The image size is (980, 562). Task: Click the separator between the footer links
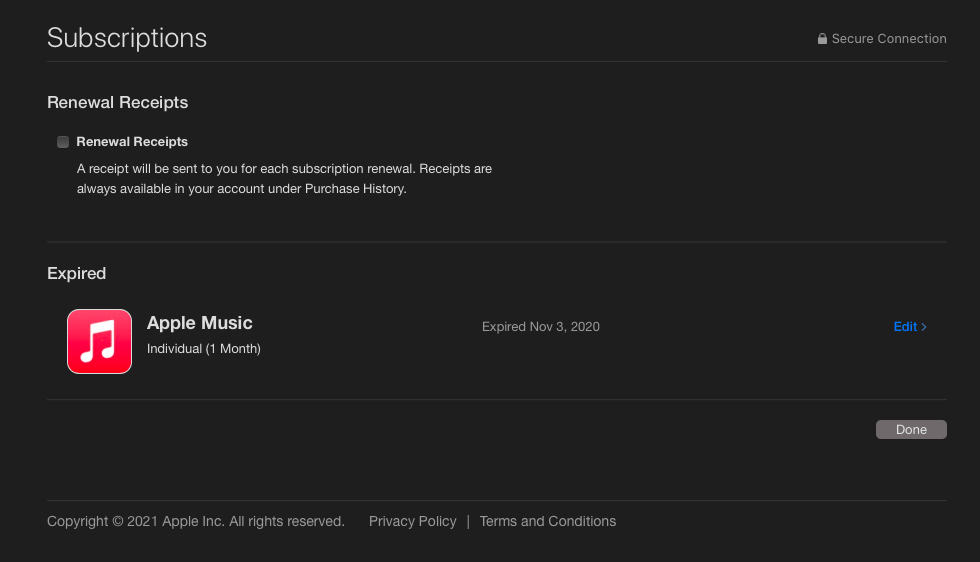[x=468, y=521]
